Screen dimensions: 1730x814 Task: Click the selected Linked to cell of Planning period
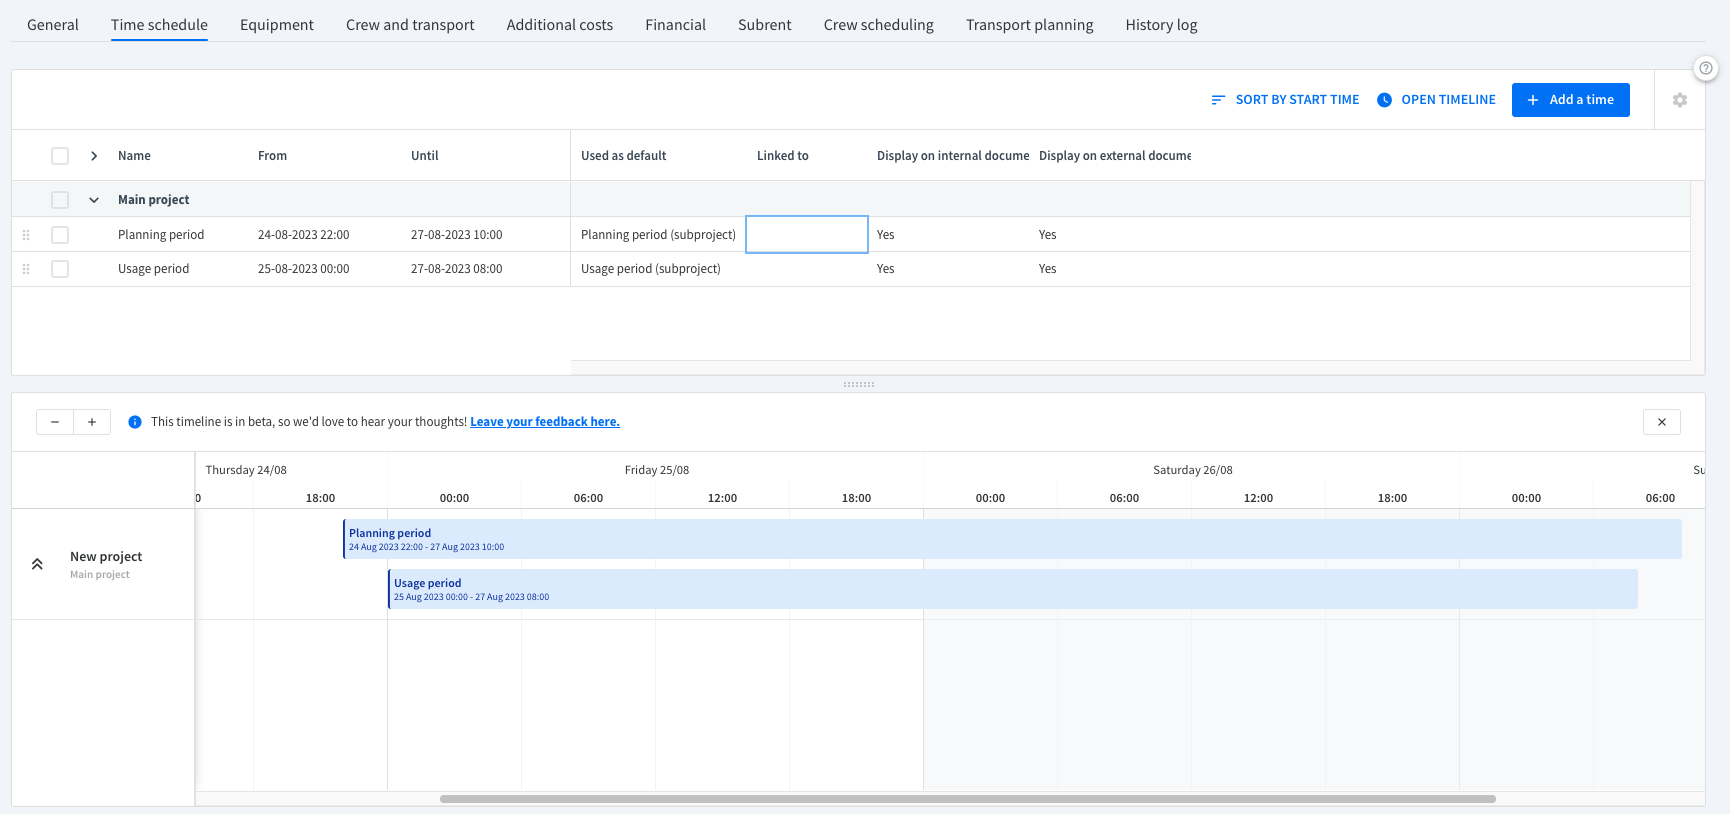point(807,235)
